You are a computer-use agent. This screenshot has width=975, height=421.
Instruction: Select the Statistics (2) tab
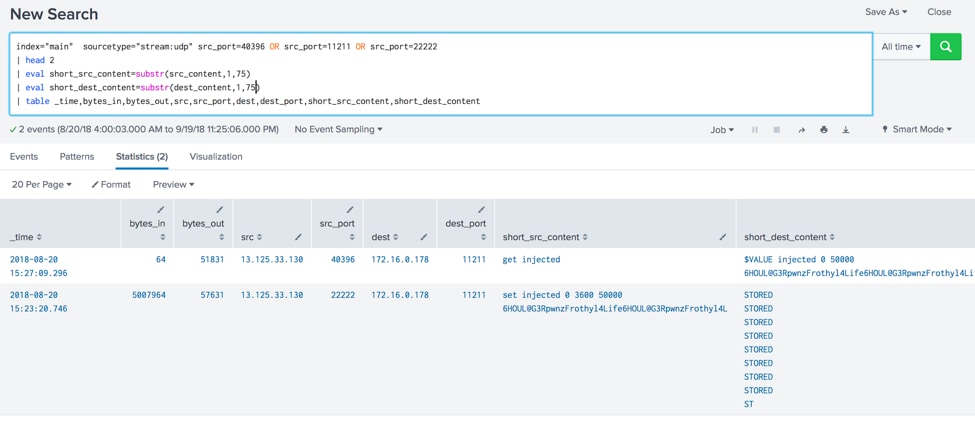click(142, 157)
